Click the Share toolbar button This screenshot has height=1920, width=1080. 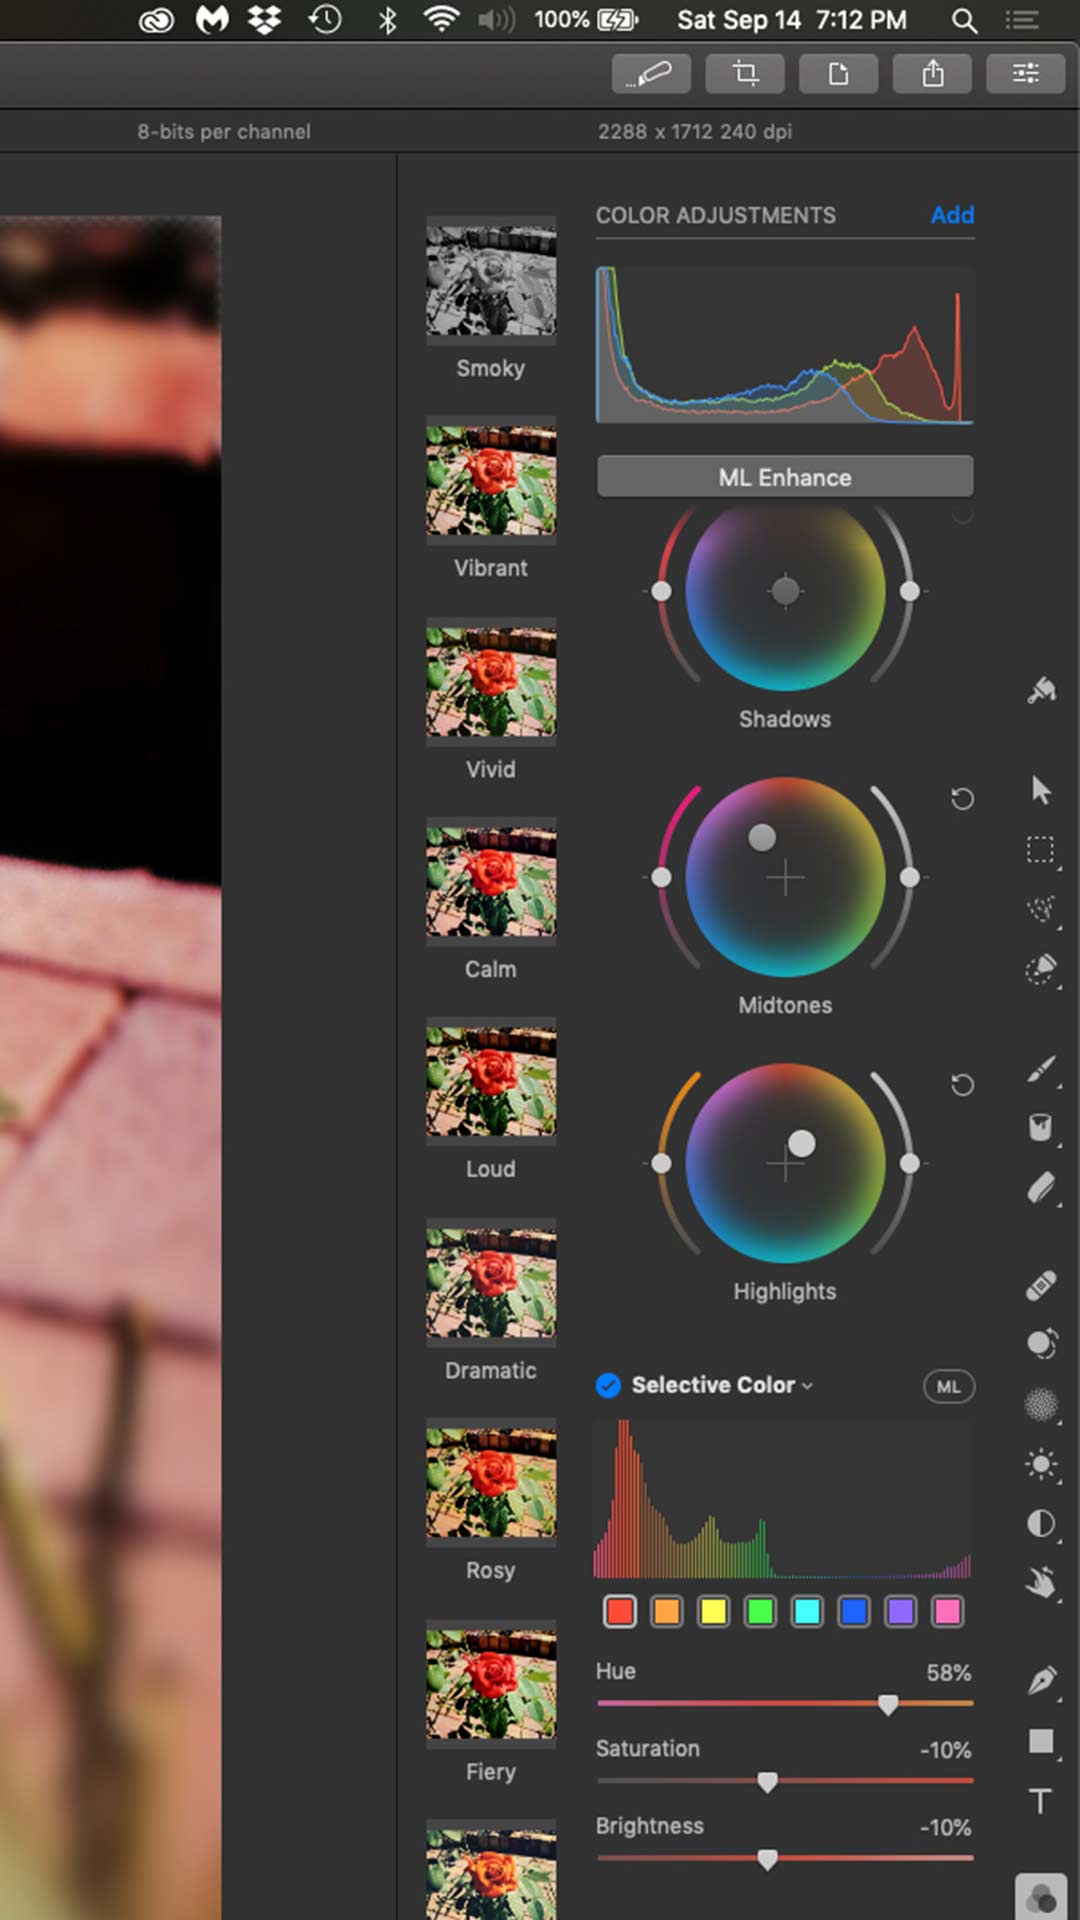tap(933, 73)
